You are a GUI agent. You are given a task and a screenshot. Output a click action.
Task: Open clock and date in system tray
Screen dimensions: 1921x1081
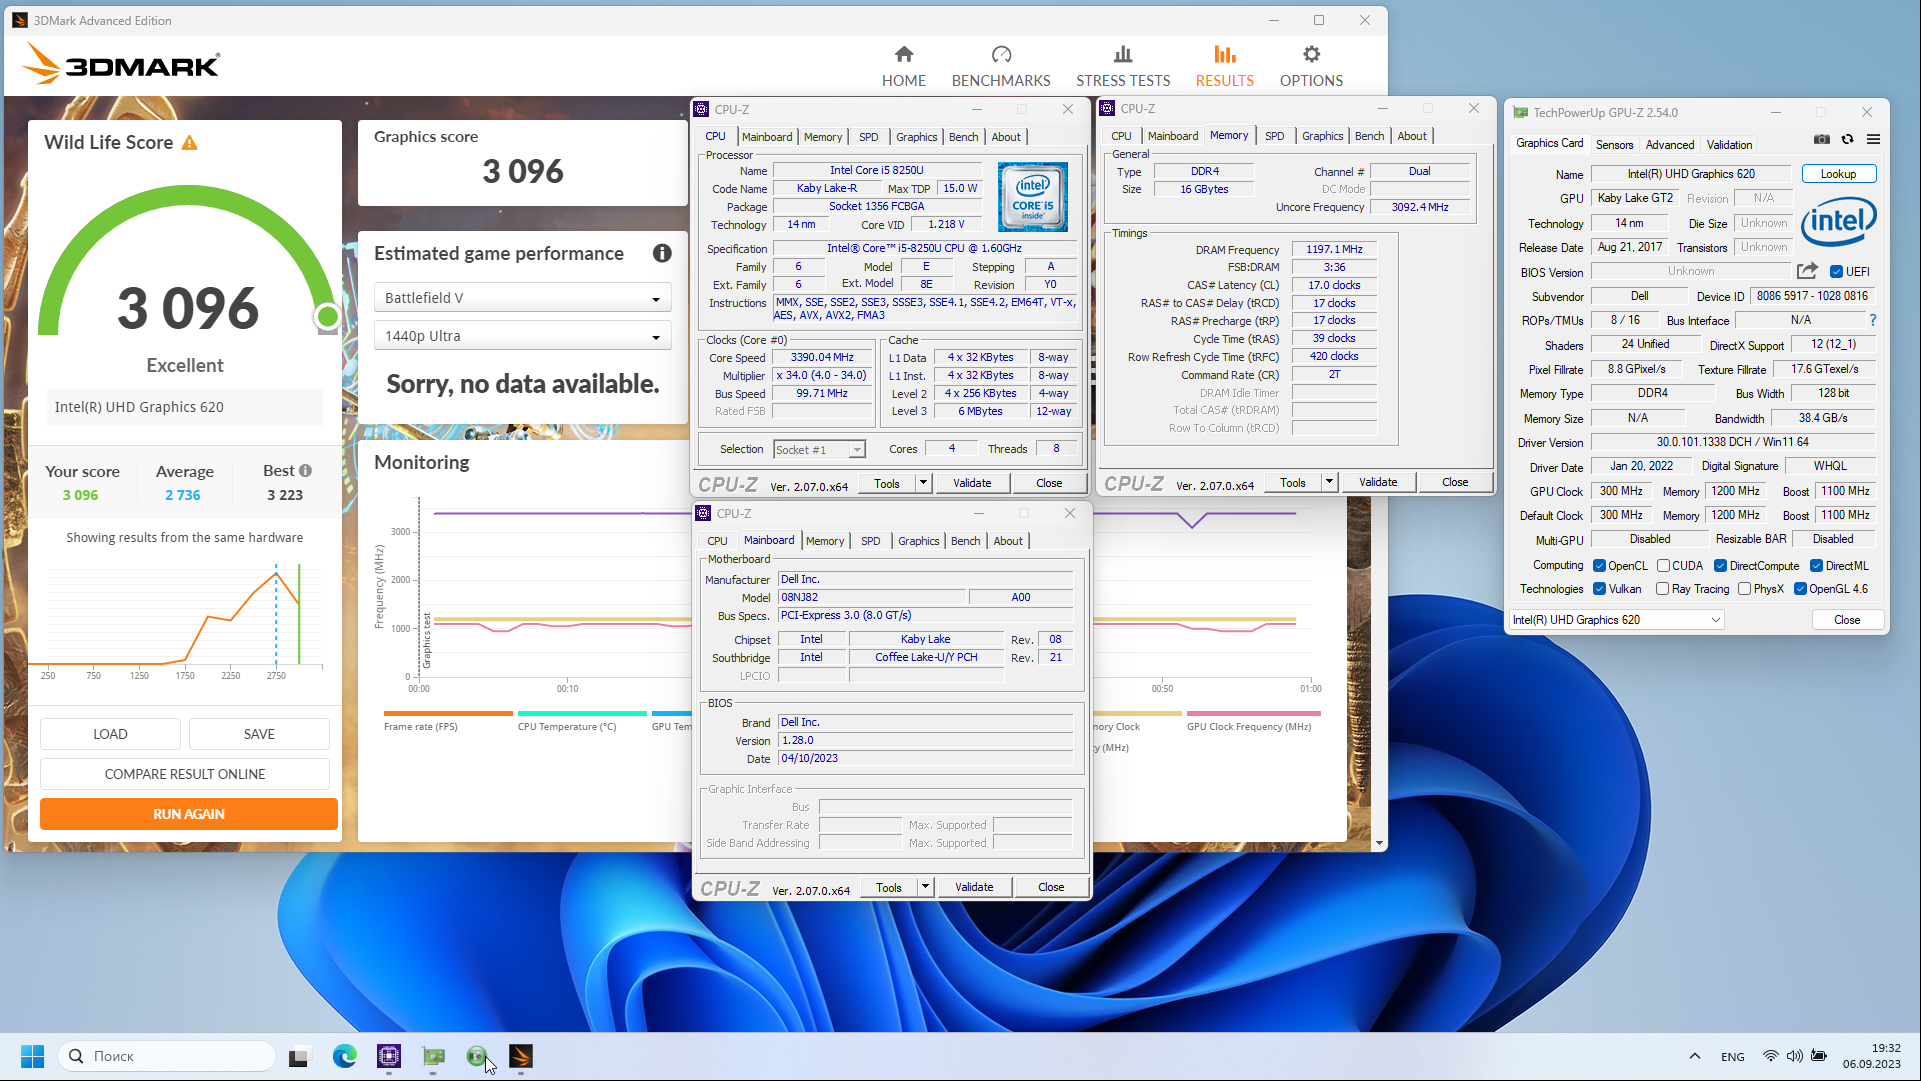point(1872,1056)
